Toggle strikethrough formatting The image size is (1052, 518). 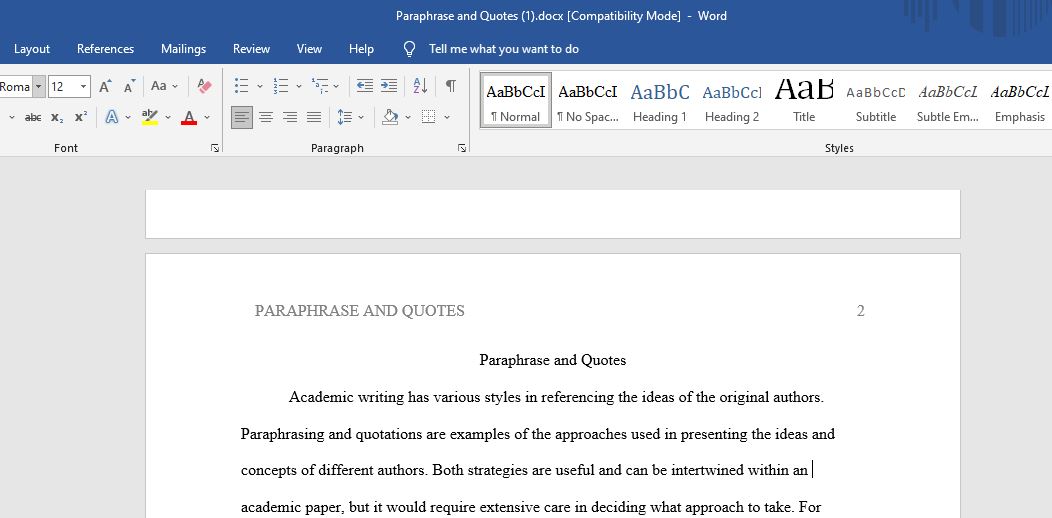(33, 117)
